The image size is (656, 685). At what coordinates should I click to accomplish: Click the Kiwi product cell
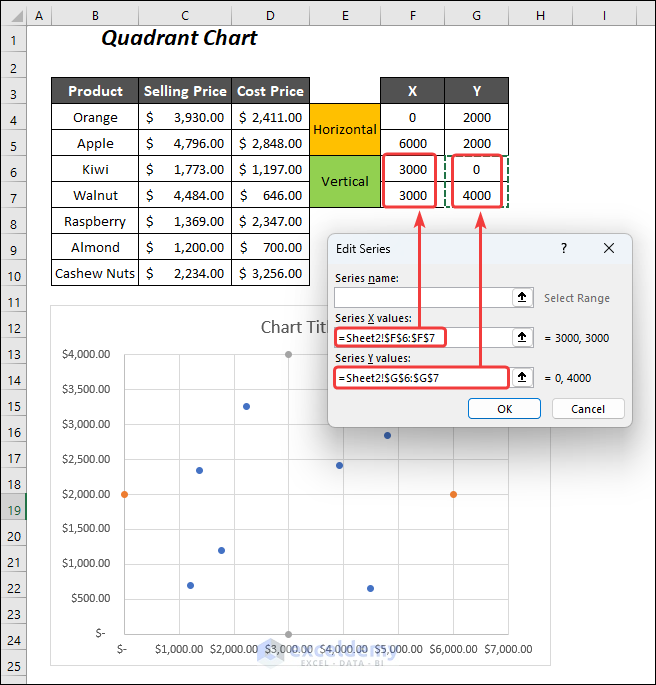click(x=95, y=169)
